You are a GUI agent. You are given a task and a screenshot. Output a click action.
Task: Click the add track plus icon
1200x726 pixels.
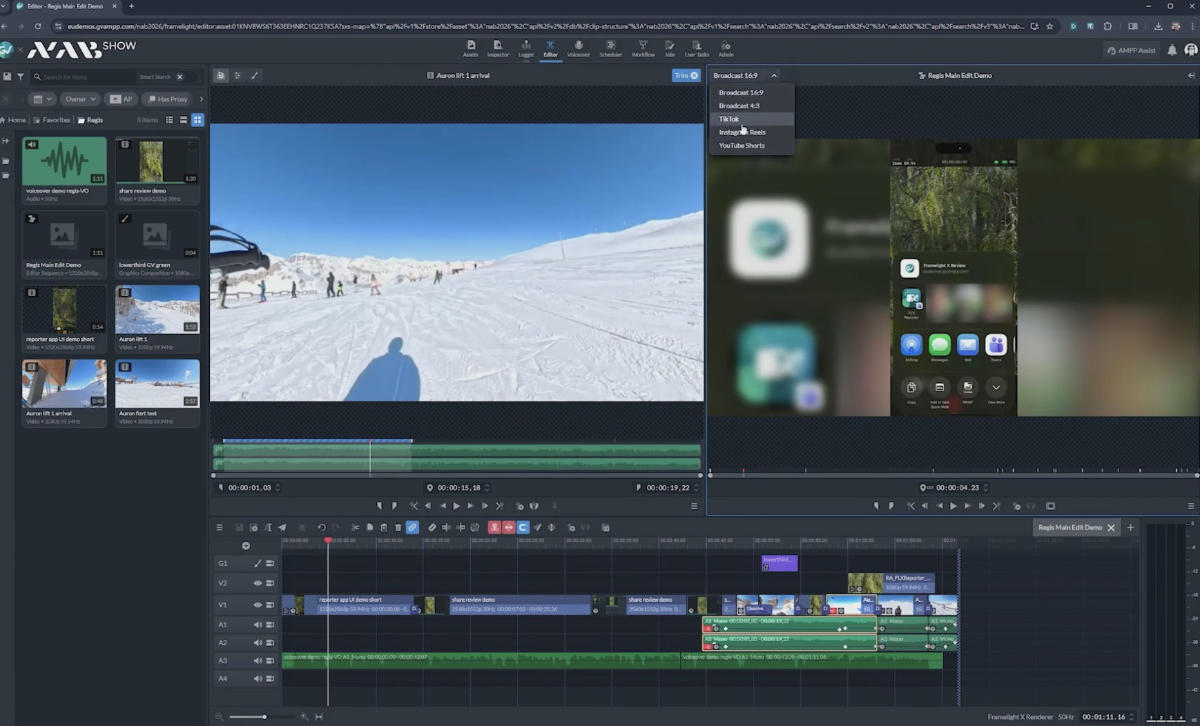tap(246, 545)
